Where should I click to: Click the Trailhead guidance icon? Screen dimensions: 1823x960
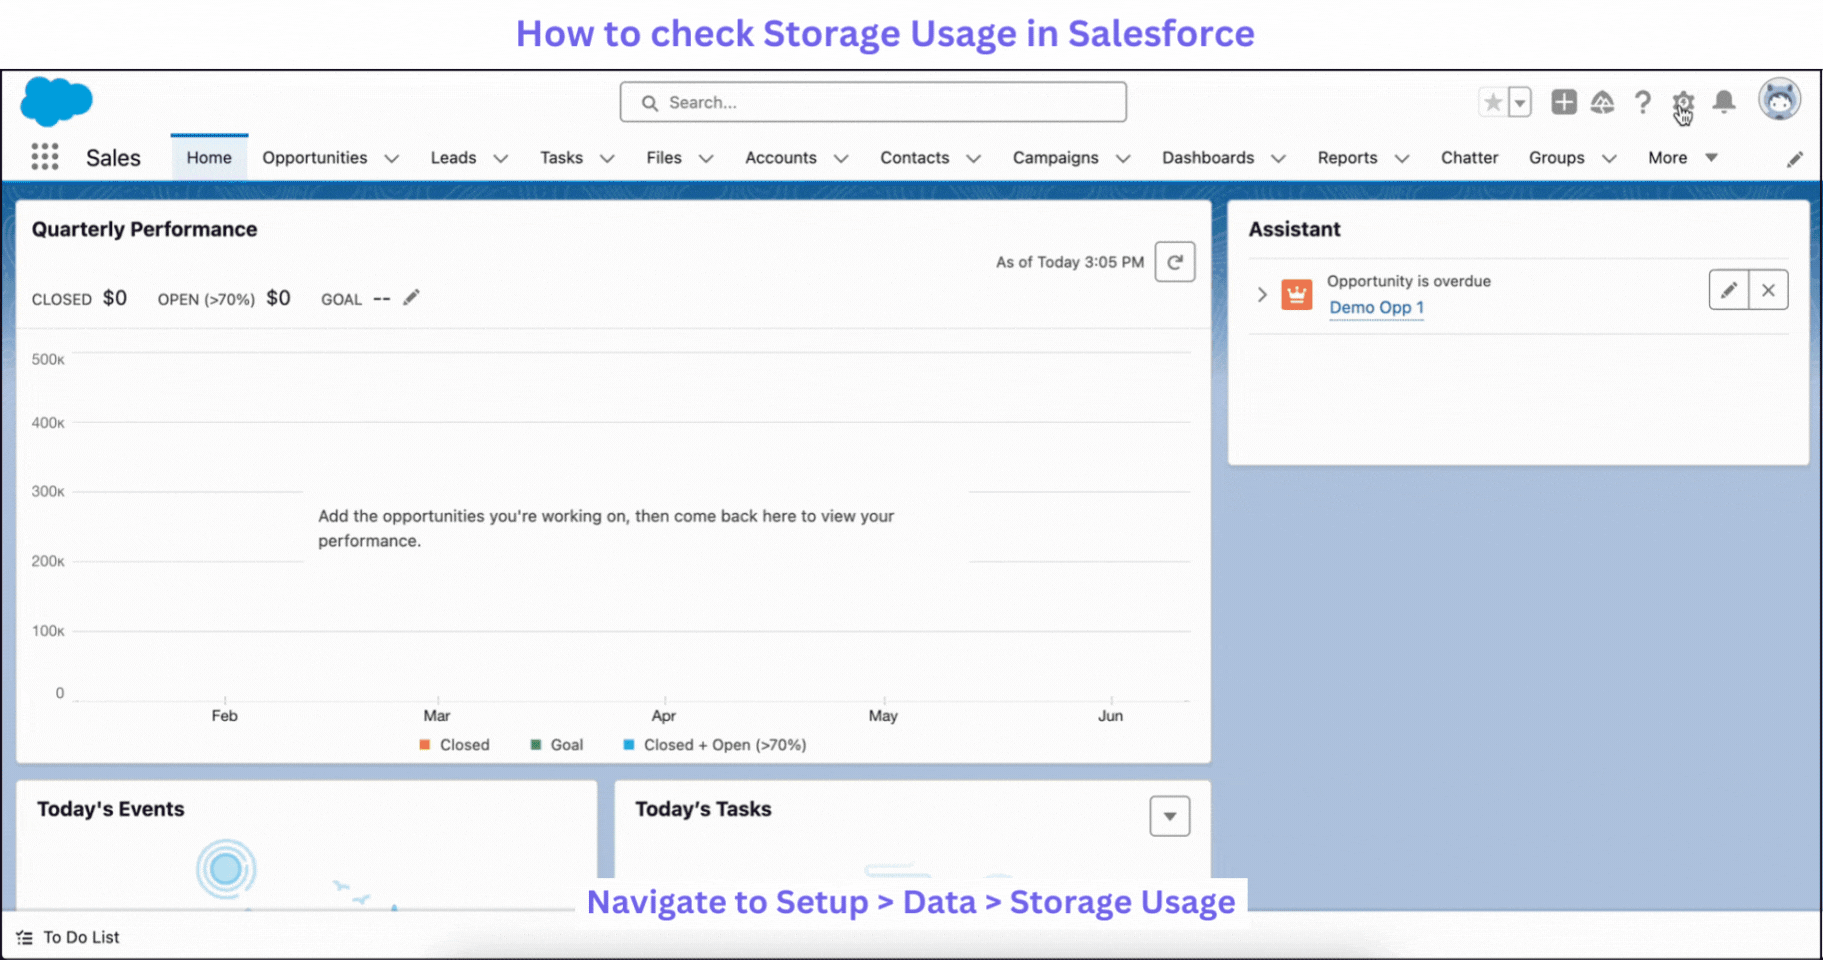1603,102
